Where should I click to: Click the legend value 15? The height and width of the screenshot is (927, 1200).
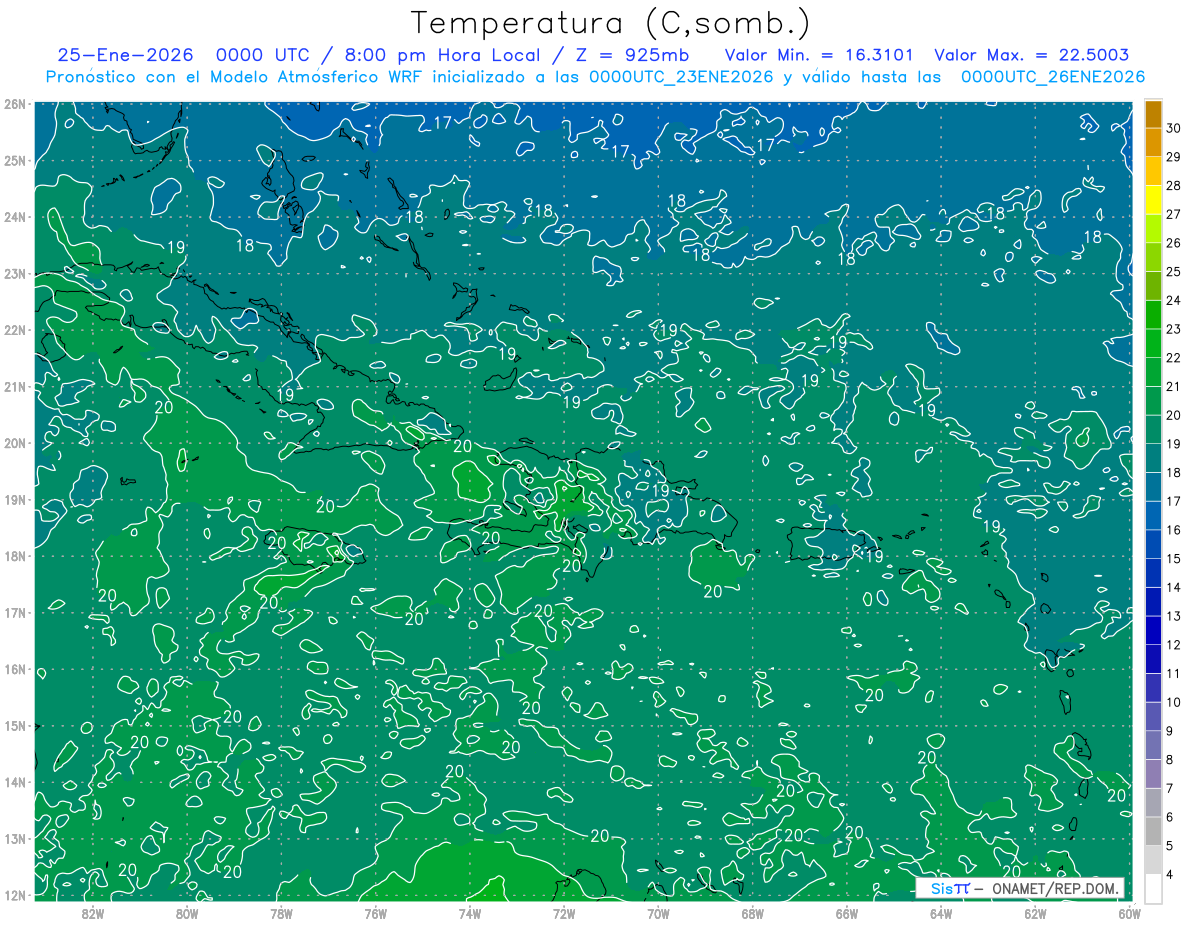point(1174,558)
